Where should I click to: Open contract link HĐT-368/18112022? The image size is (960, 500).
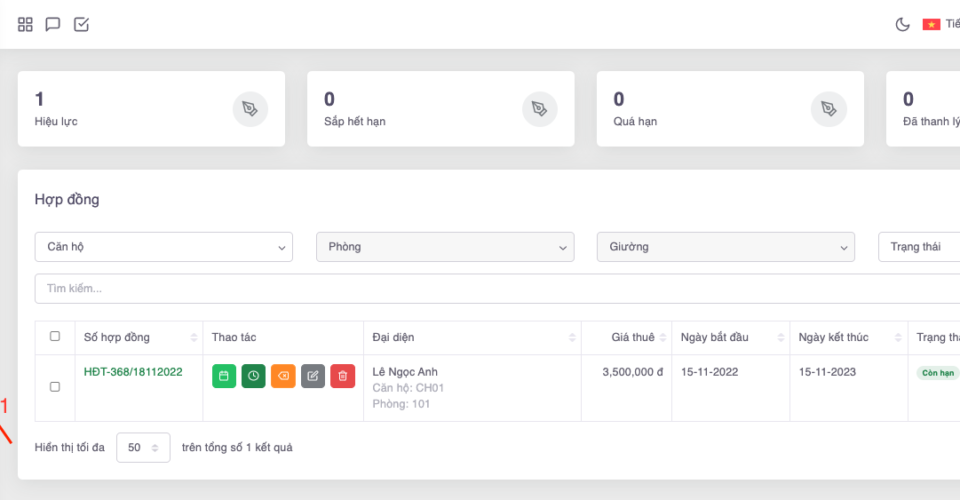(x=133, y=372)
